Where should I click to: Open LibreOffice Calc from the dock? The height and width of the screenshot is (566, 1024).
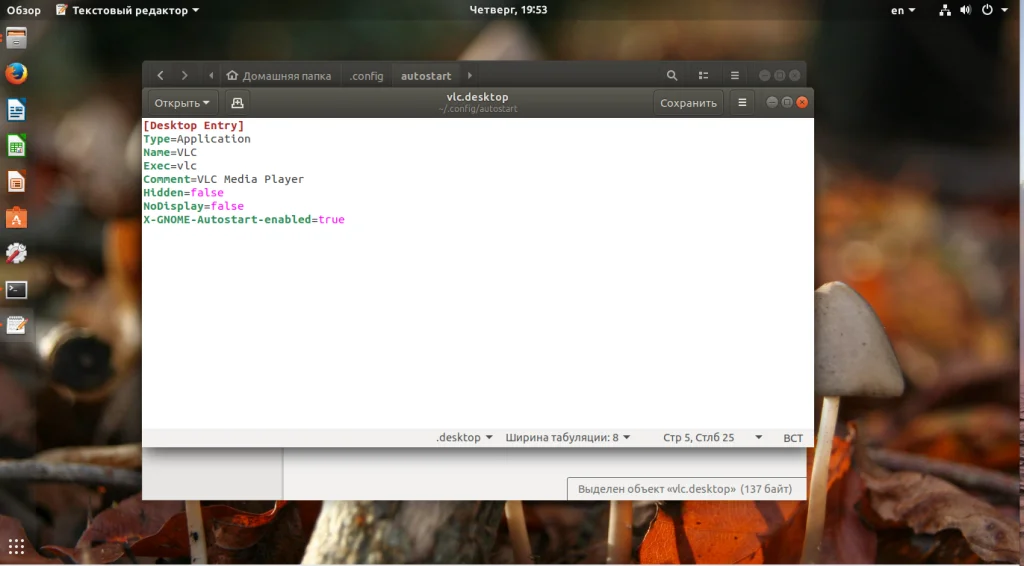coord(16,146)
